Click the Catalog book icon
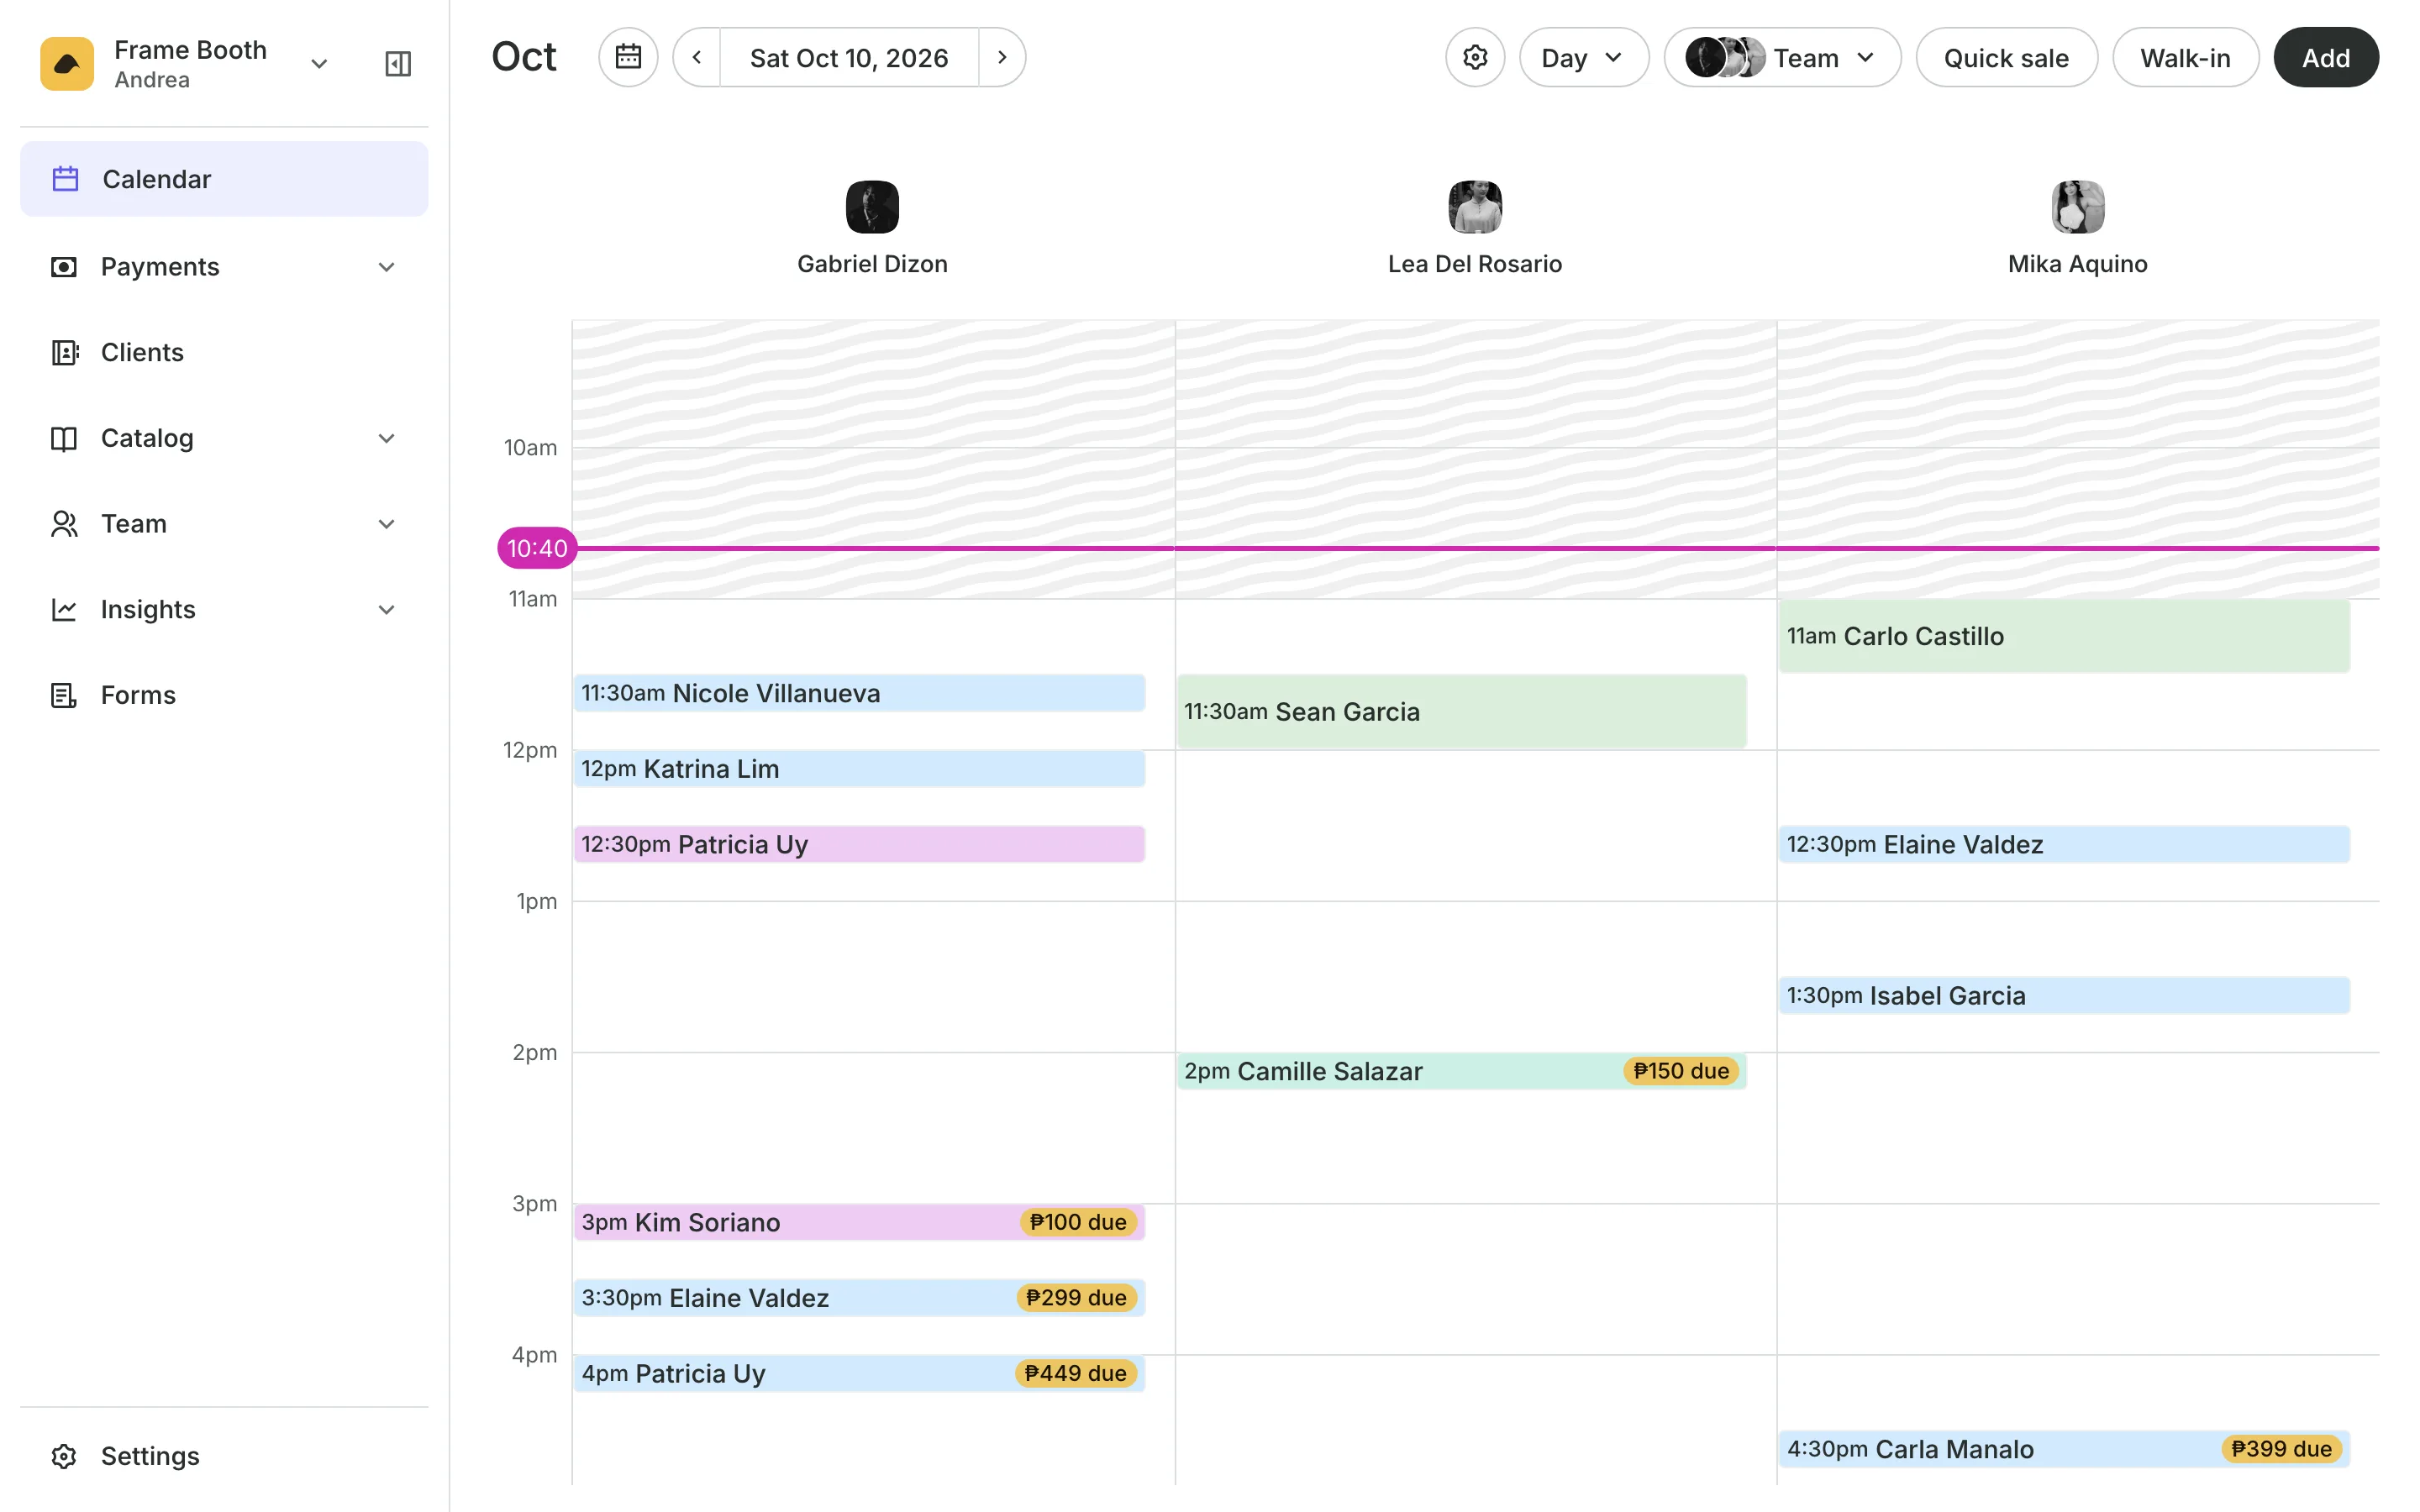This screenshot has width=2420, height=1512. (x=64, y=438)
